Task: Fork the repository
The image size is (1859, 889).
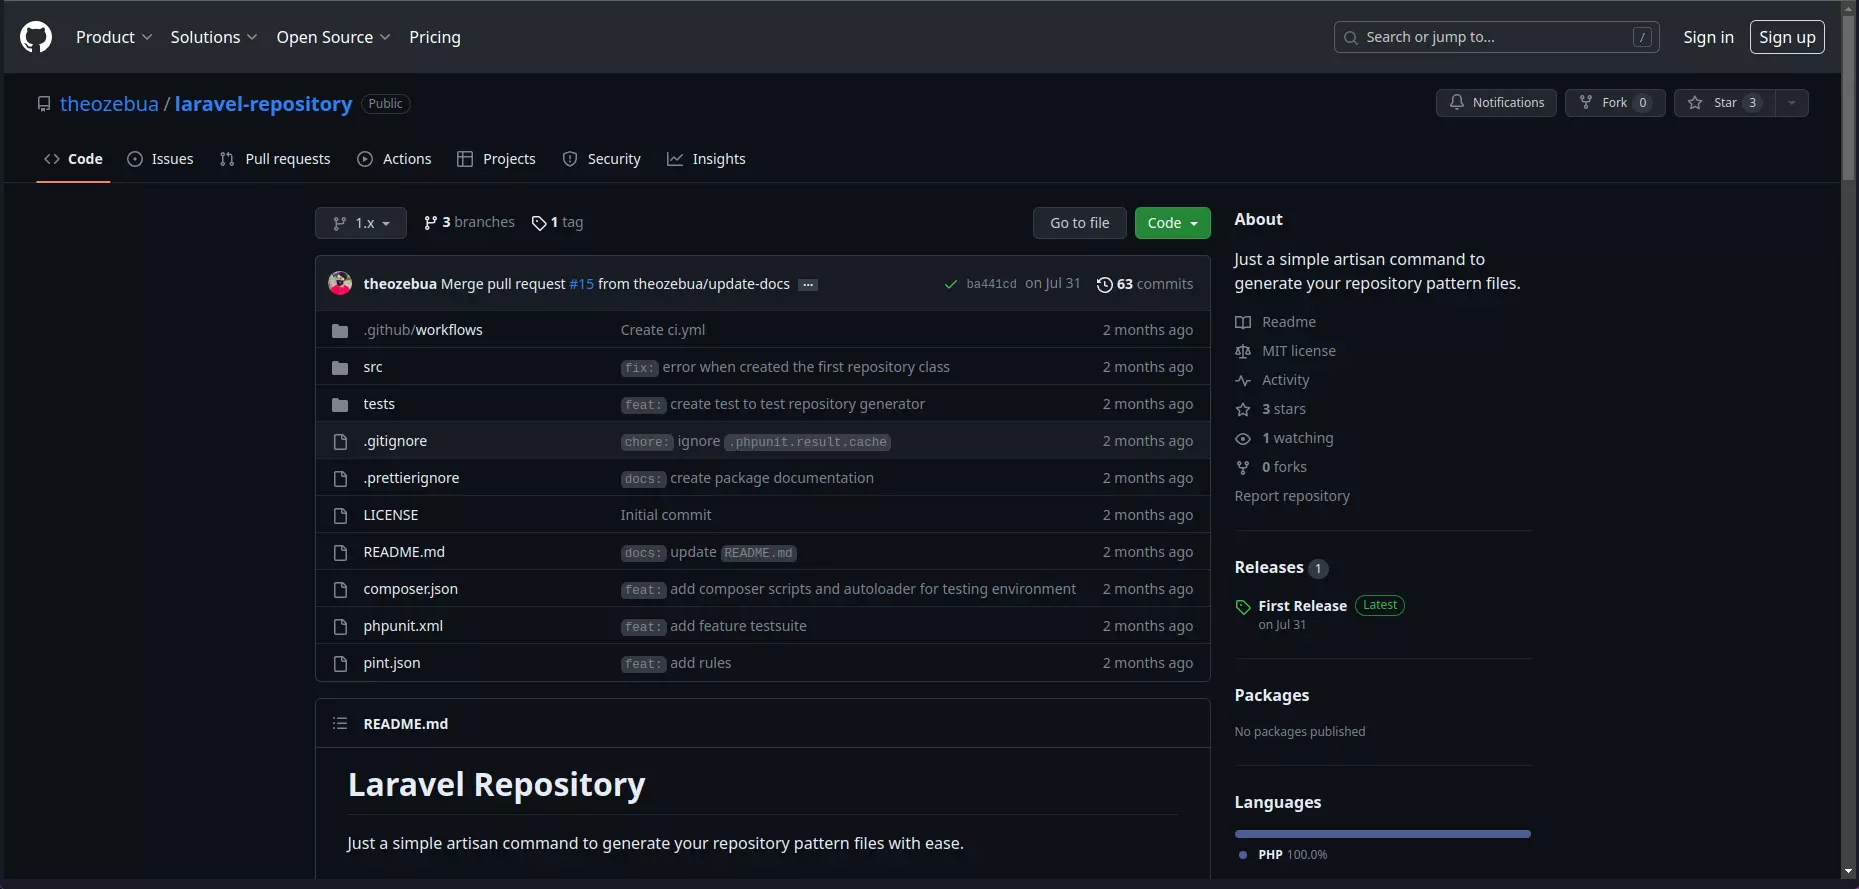Action: [x=1615, y=103]
